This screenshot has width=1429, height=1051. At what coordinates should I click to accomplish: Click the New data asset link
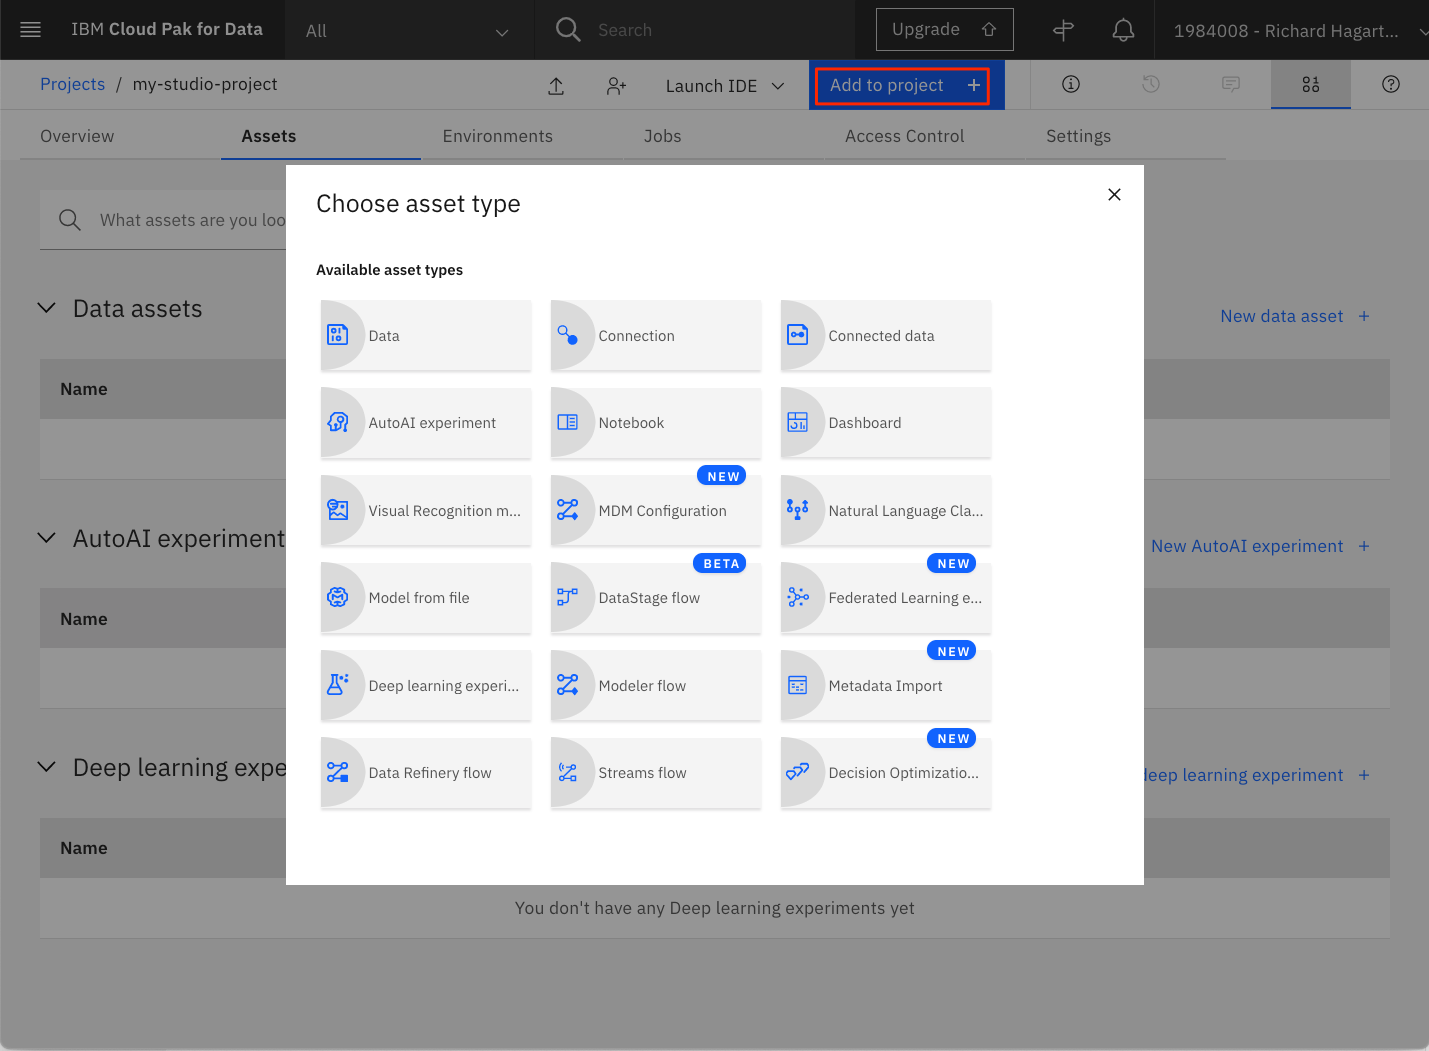click(1295, 316)
